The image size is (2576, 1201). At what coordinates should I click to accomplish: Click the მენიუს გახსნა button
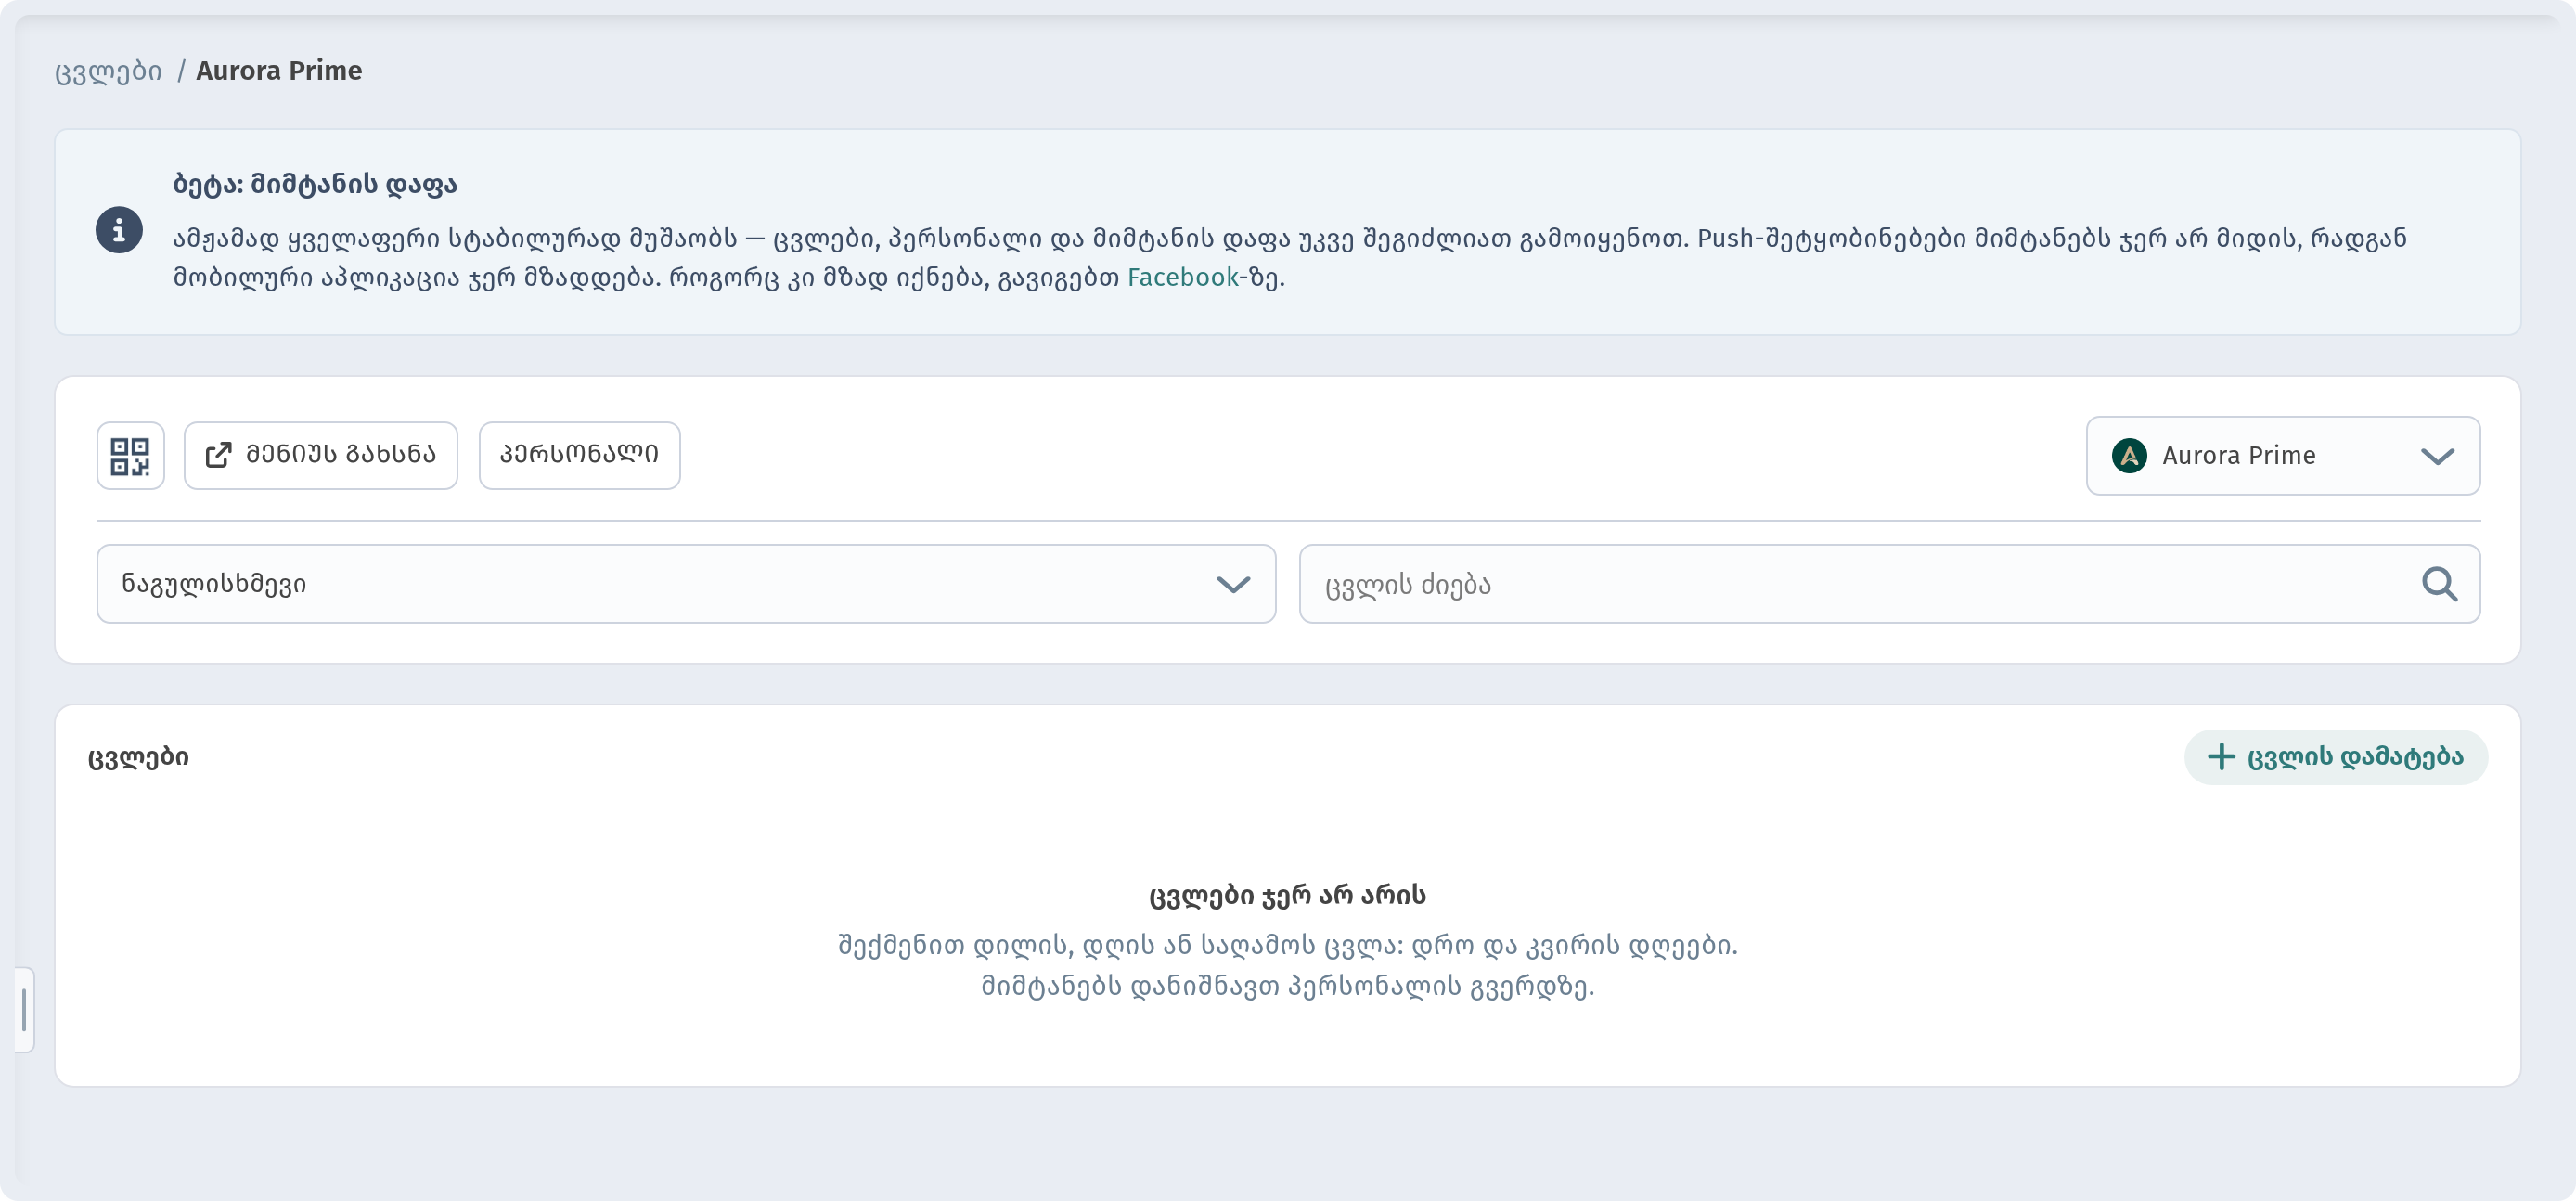click(x=321, y=456)
